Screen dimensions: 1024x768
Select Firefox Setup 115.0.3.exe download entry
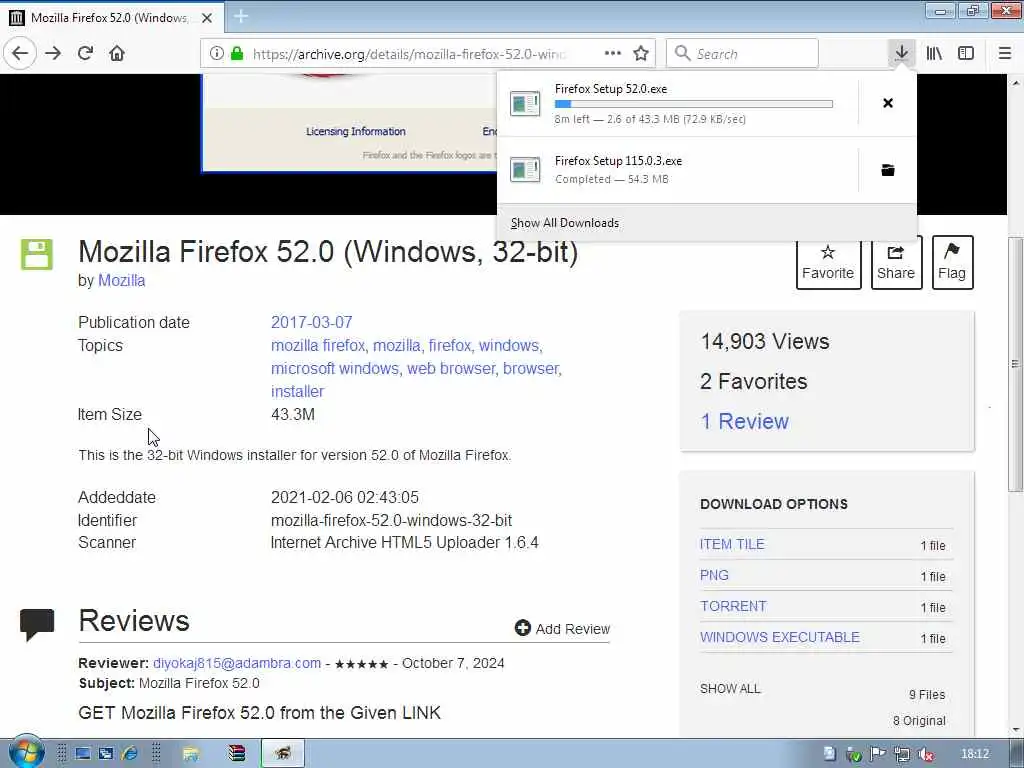click(677, 170)
